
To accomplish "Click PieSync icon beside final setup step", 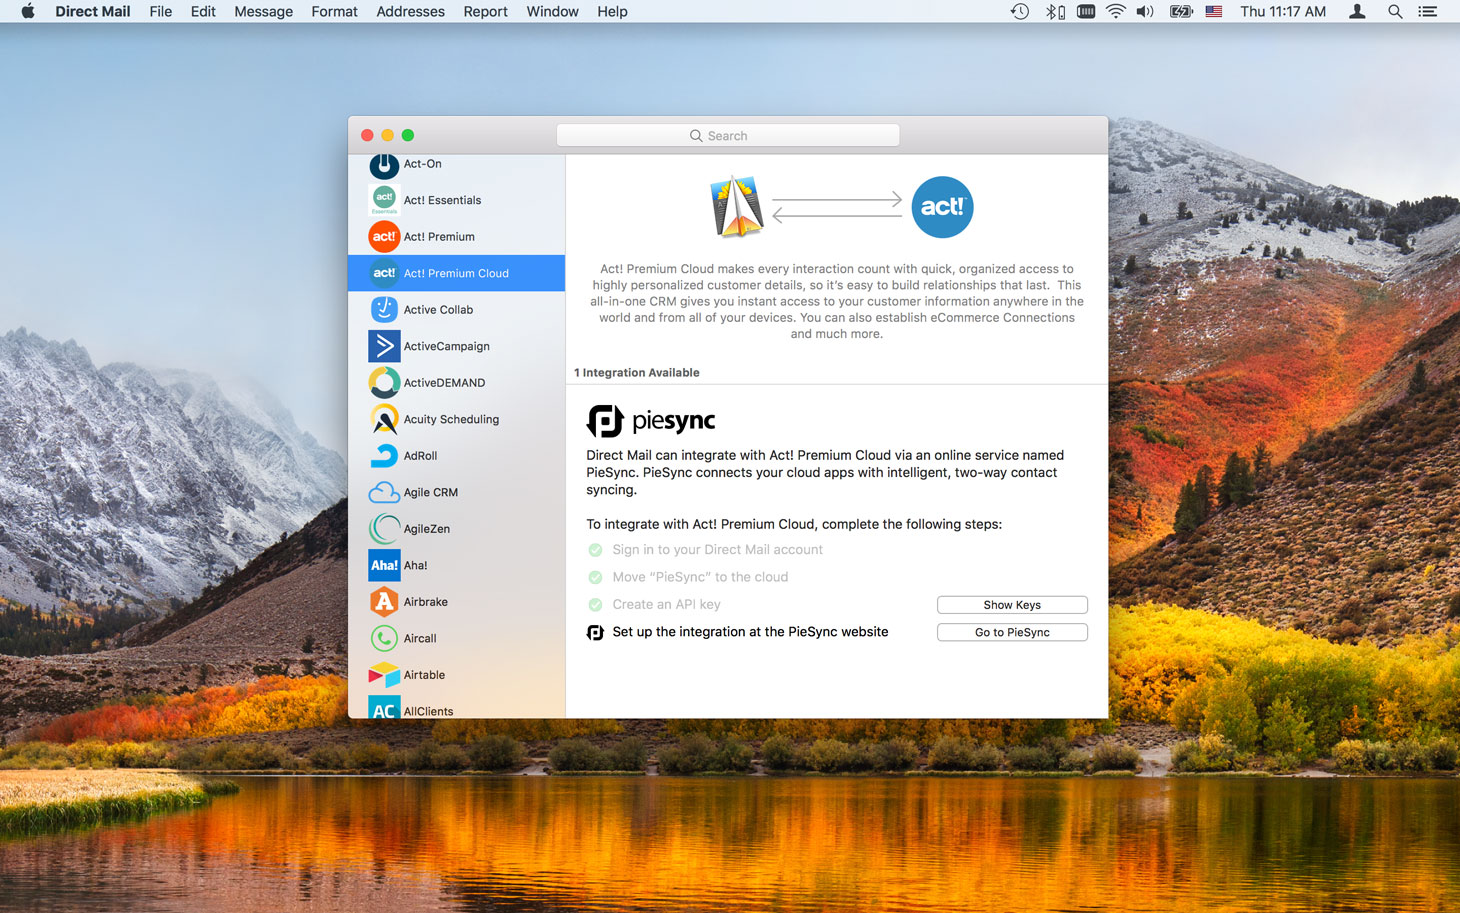I will tap(595, 632).
